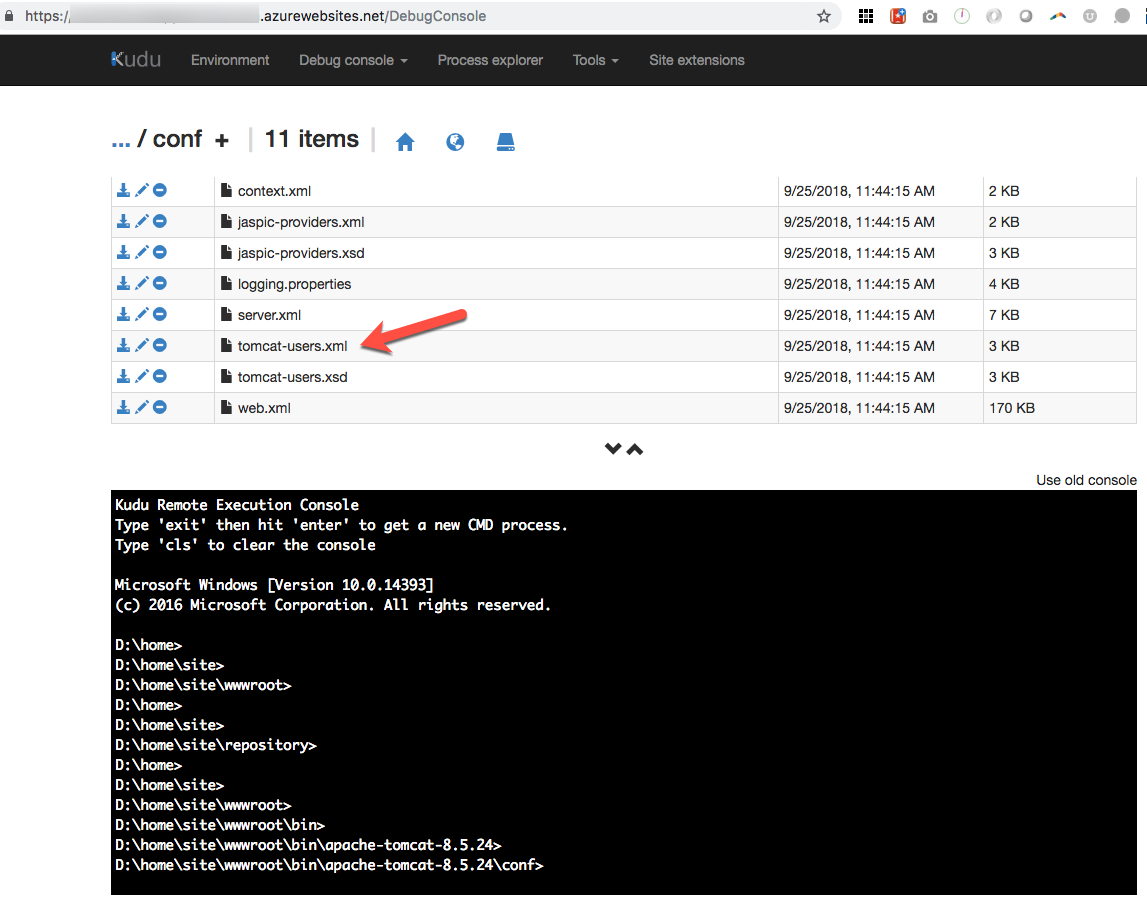Click 170 KB size of web.xml
The height and width of the screenshot is (905, 1147).
click(x=1012, y=408)
